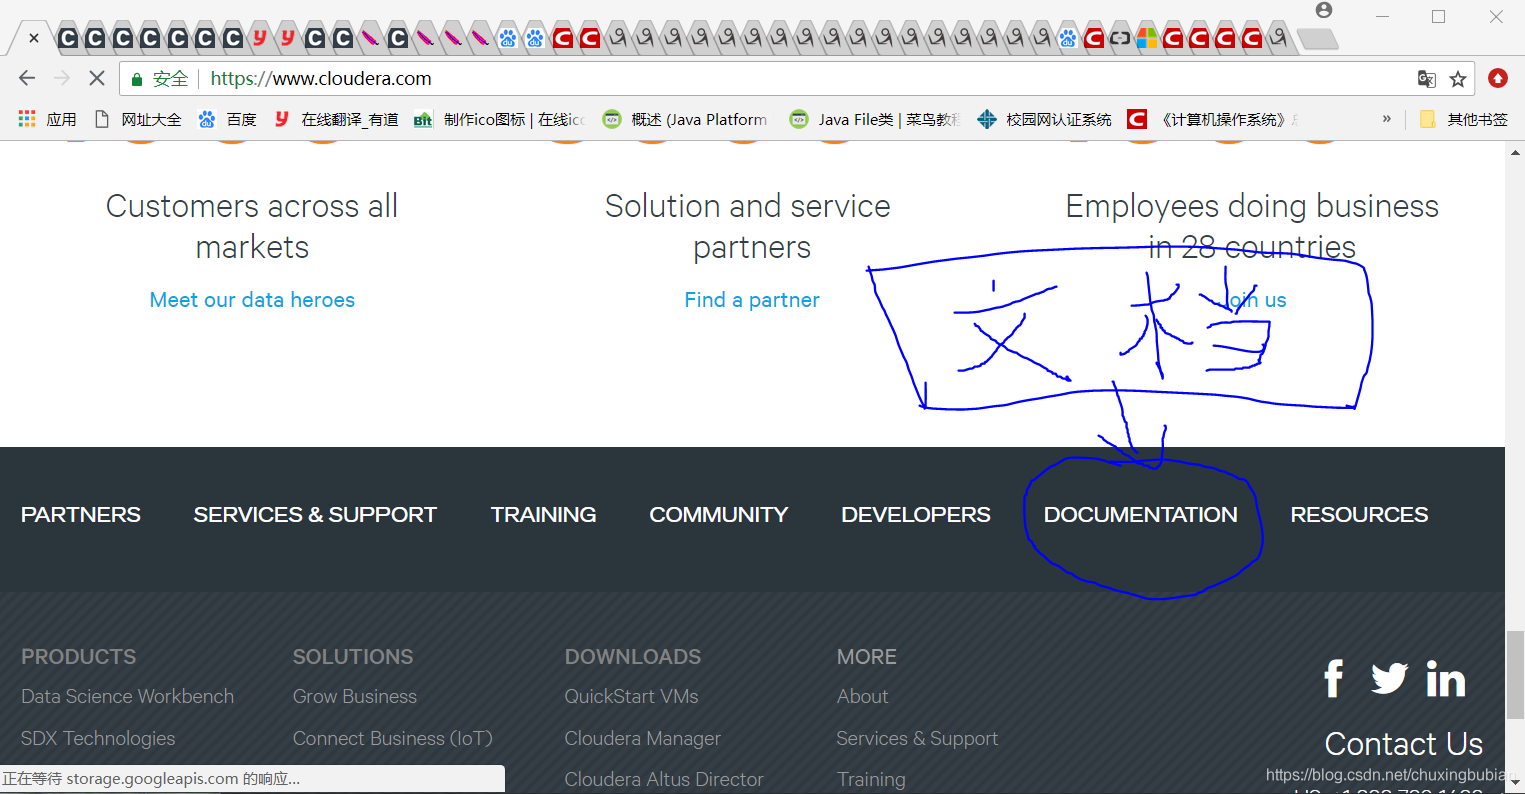Open the 其他书签 folder

coord(1464,119)
